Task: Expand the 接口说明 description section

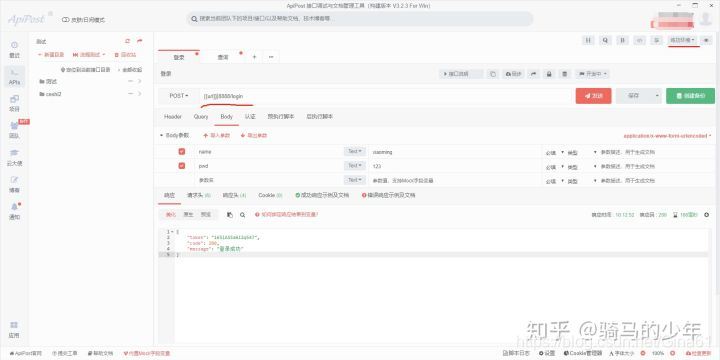Action: click(461, 74)
